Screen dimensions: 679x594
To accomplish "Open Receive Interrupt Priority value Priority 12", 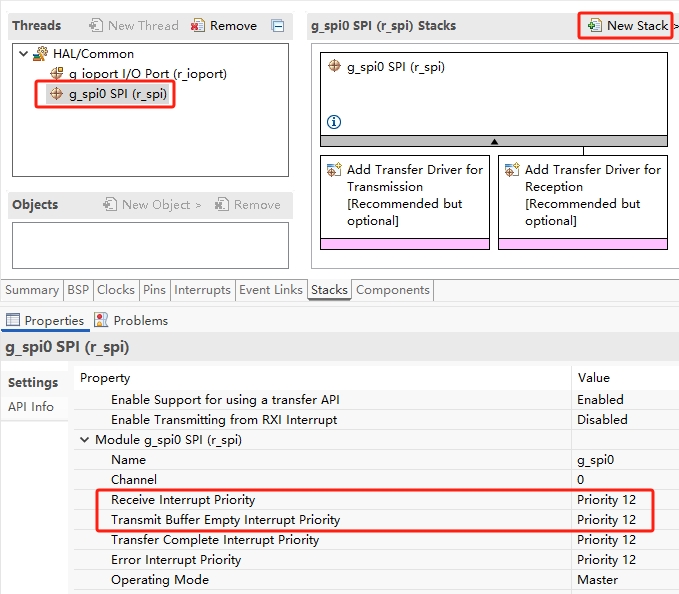I will click(x=606, y=500).
